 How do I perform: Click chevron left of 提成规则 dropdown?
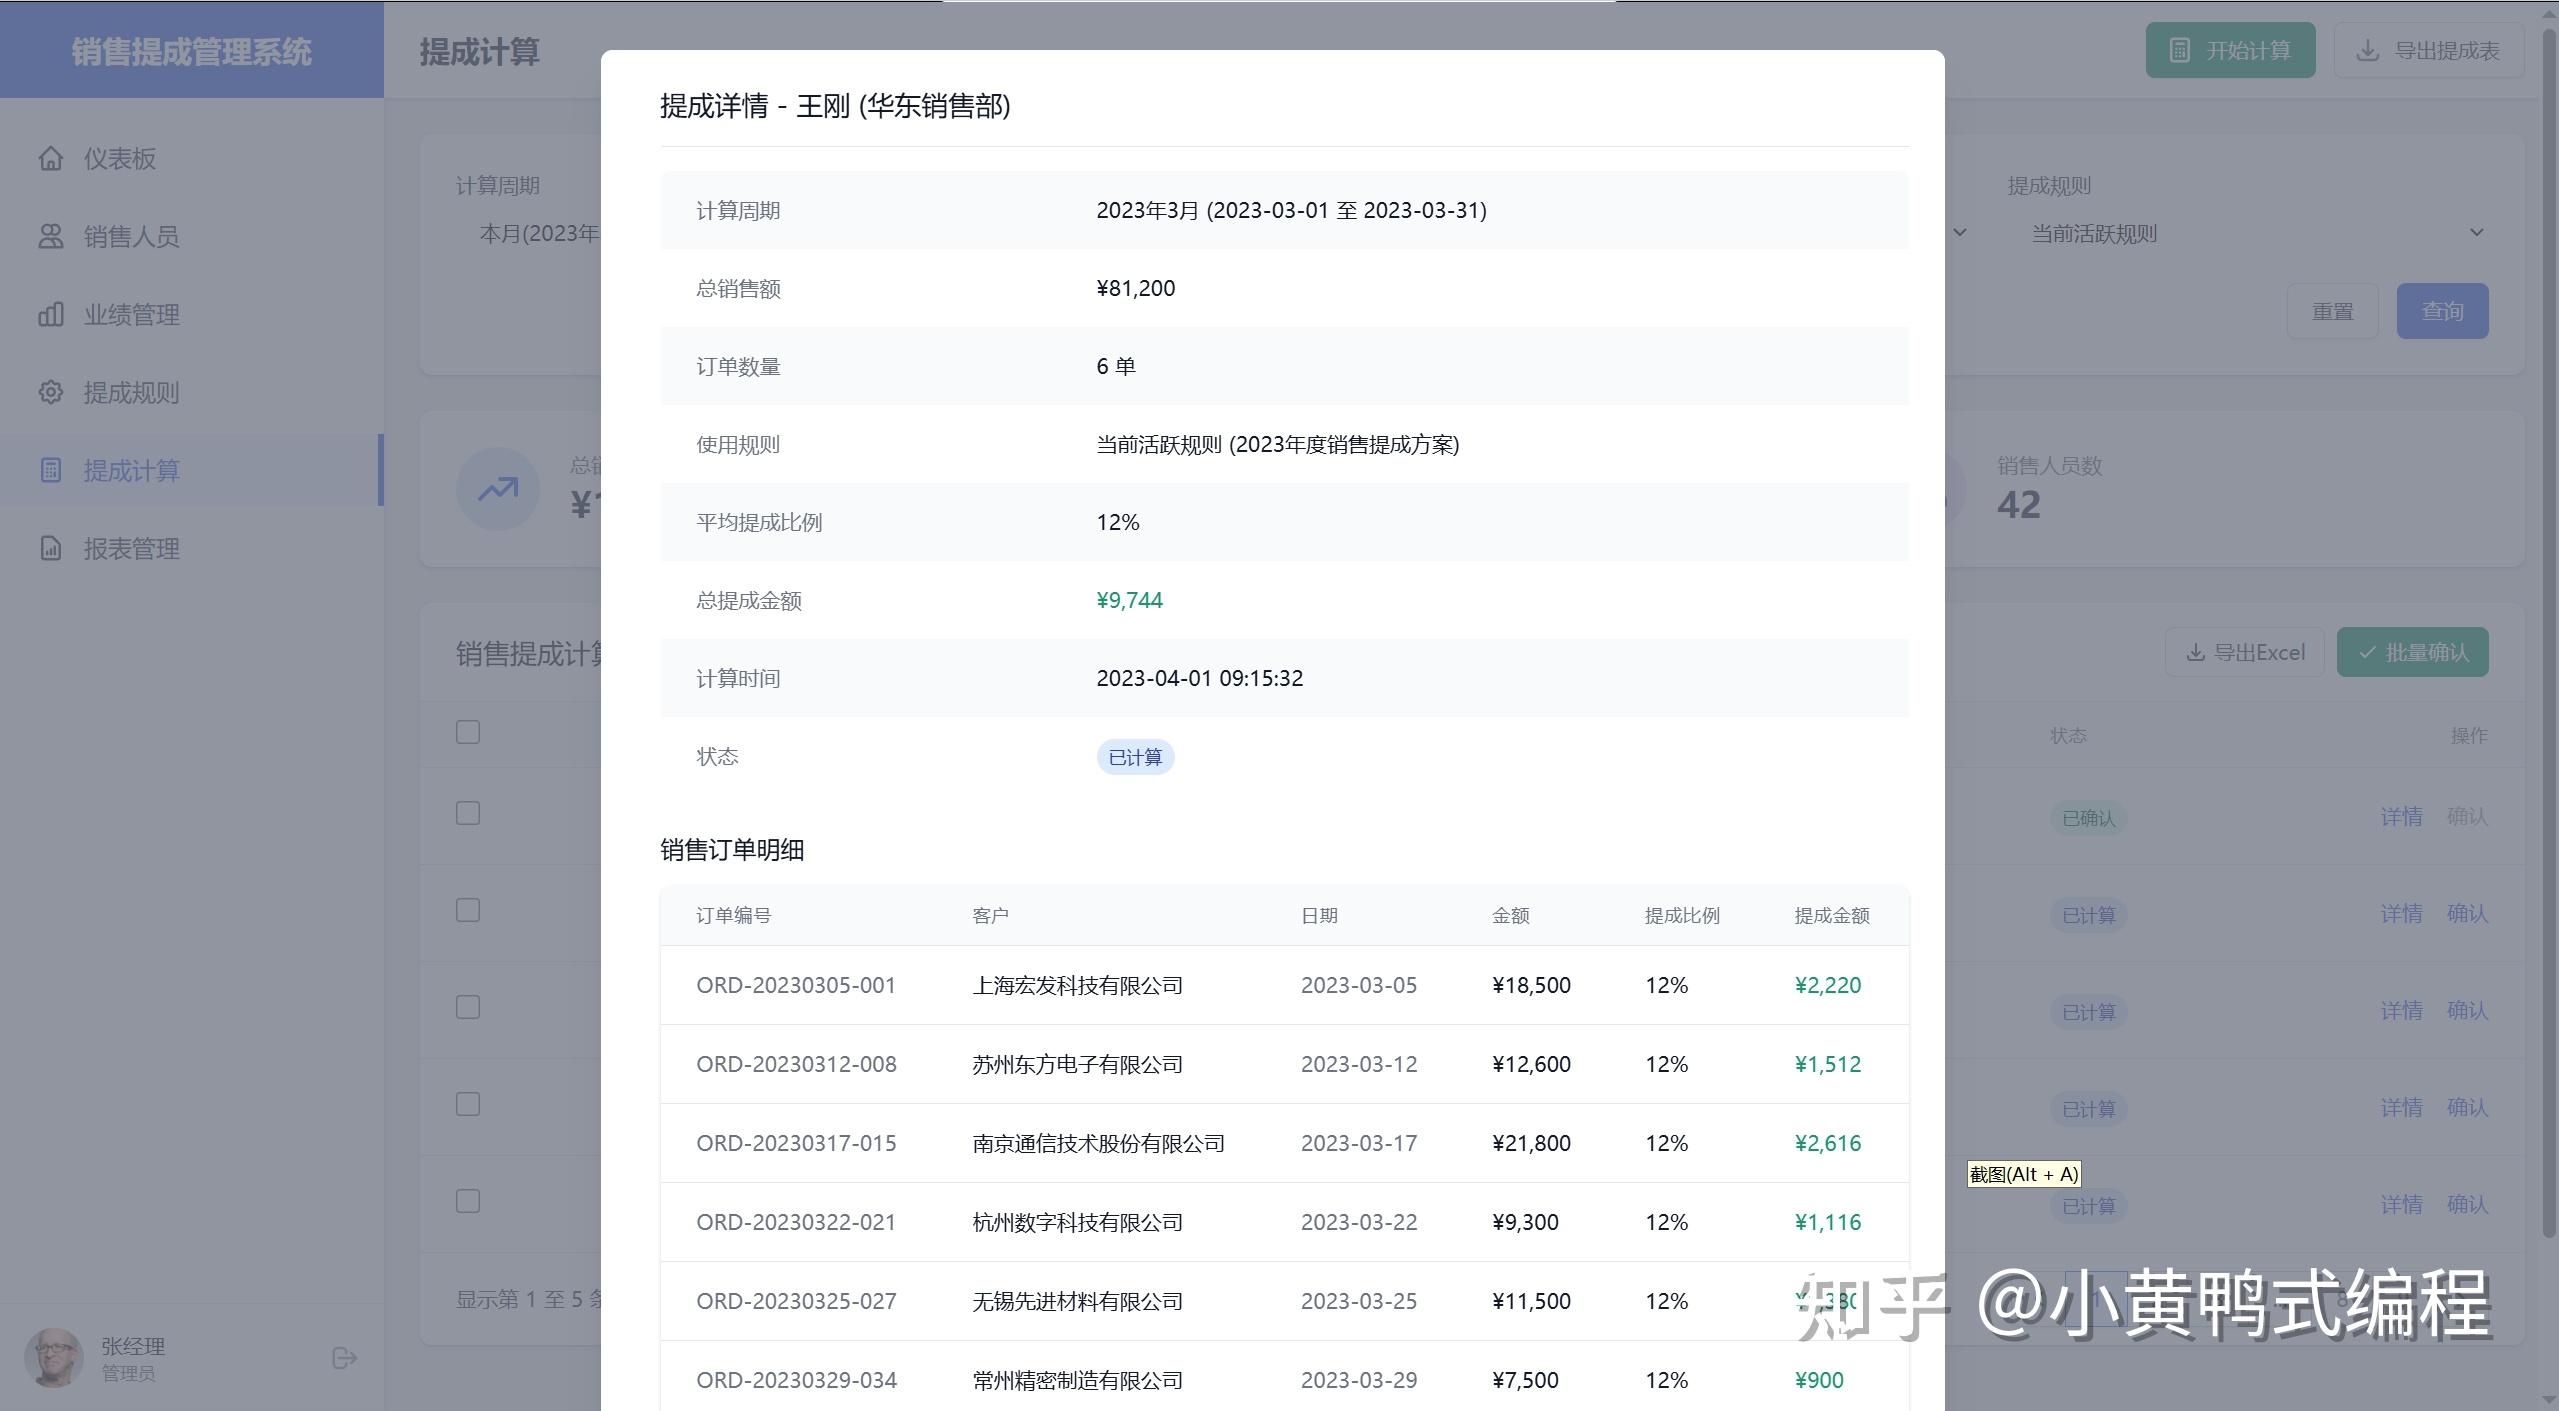[x=1960, y=233]
